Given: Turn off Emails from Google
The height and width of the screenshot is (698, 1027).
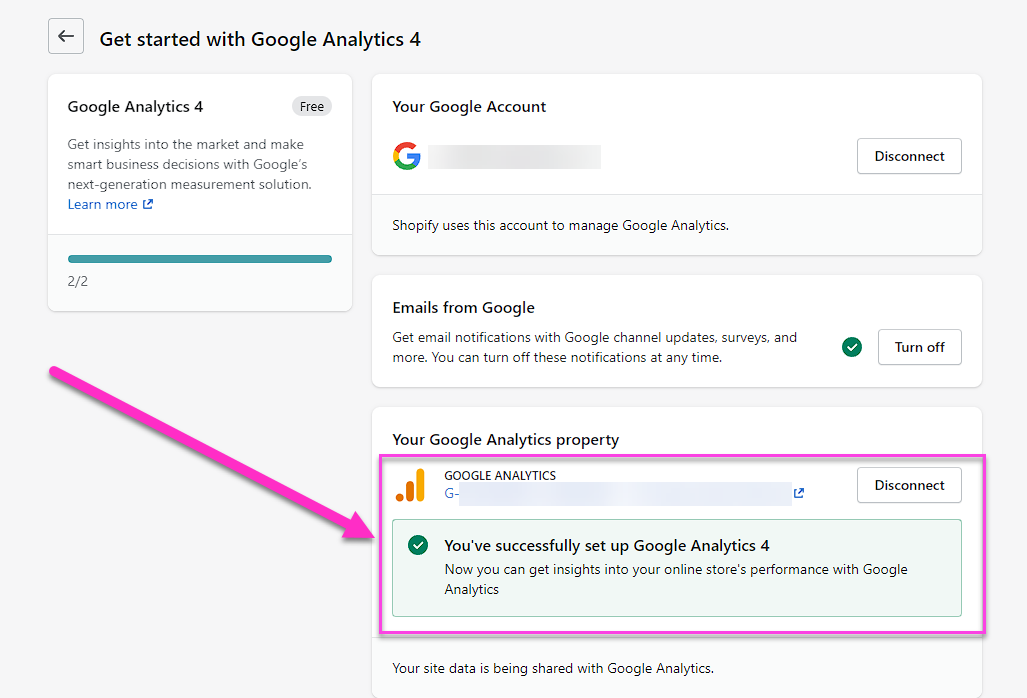Looking at the screenshot, I should pos(920,347).
